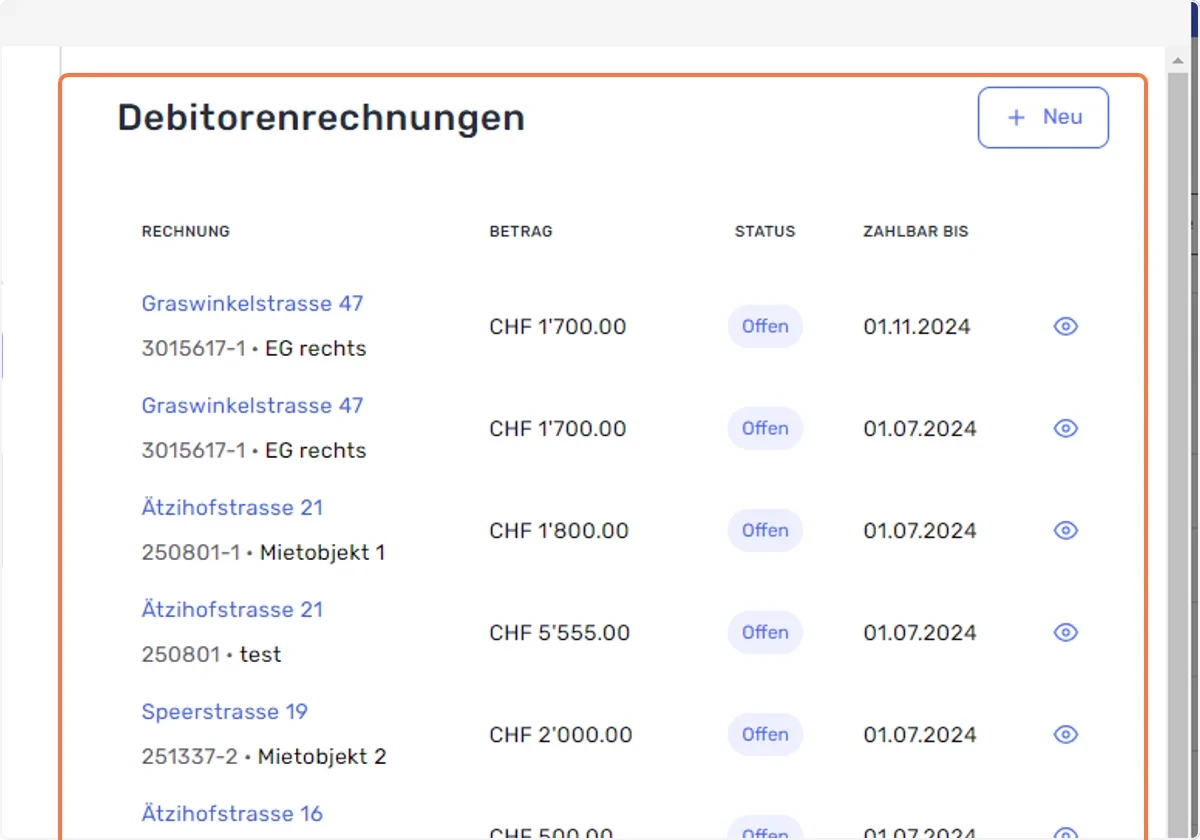
Task: Click the '251337-2 • Mietobjekt 2' subtitle
Action: [x=264, y=756]
